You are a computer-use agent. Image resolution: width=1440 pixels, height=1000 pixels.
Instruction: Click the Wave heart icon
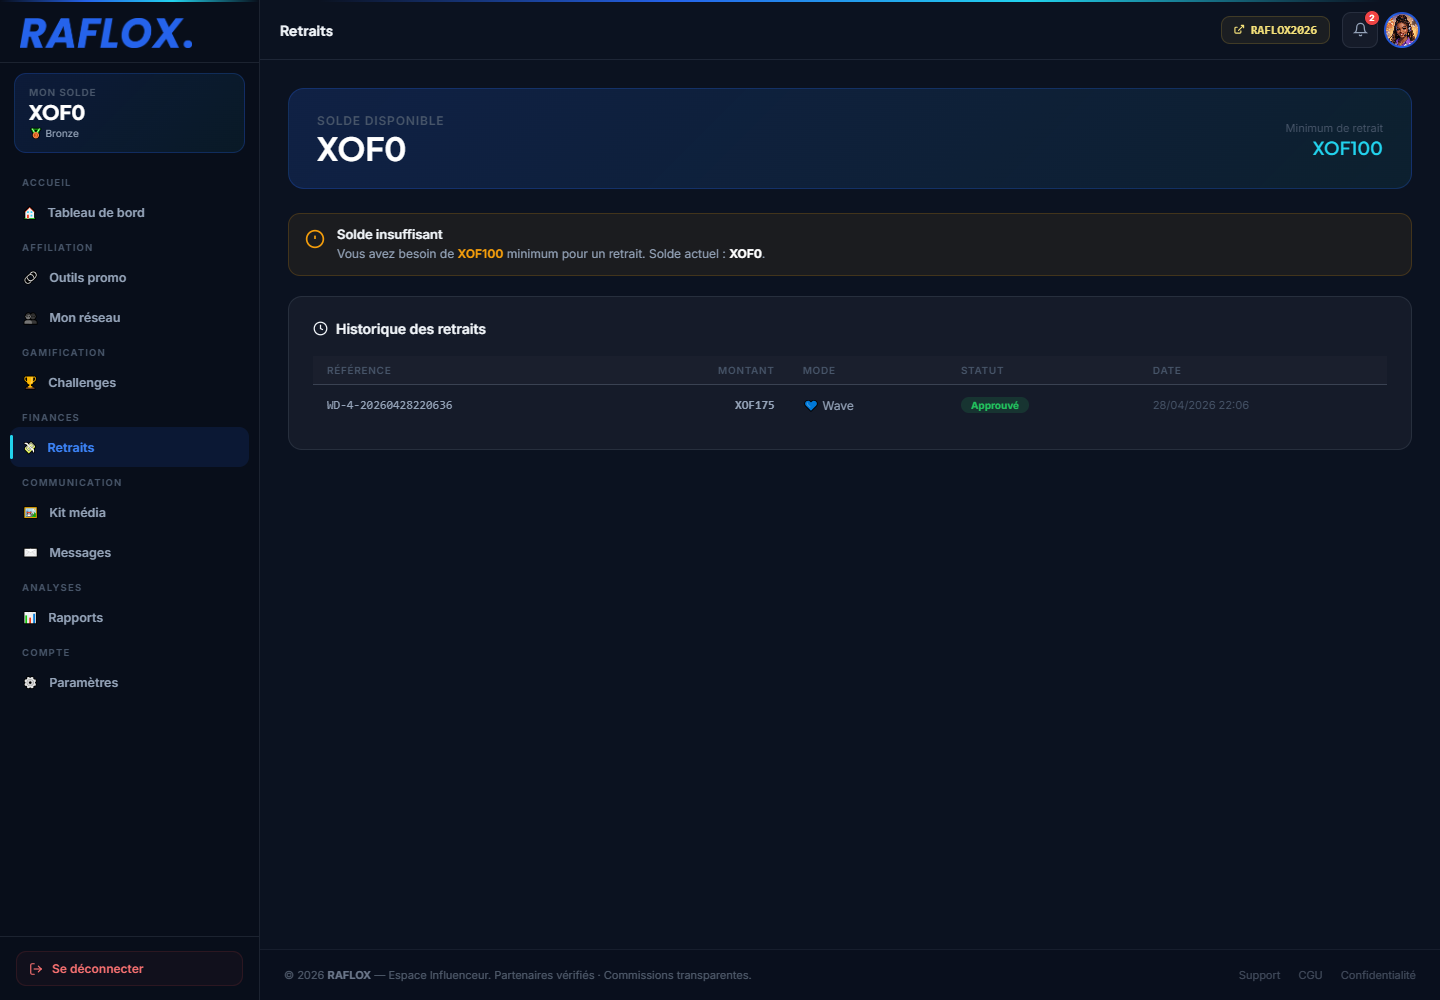811,406
